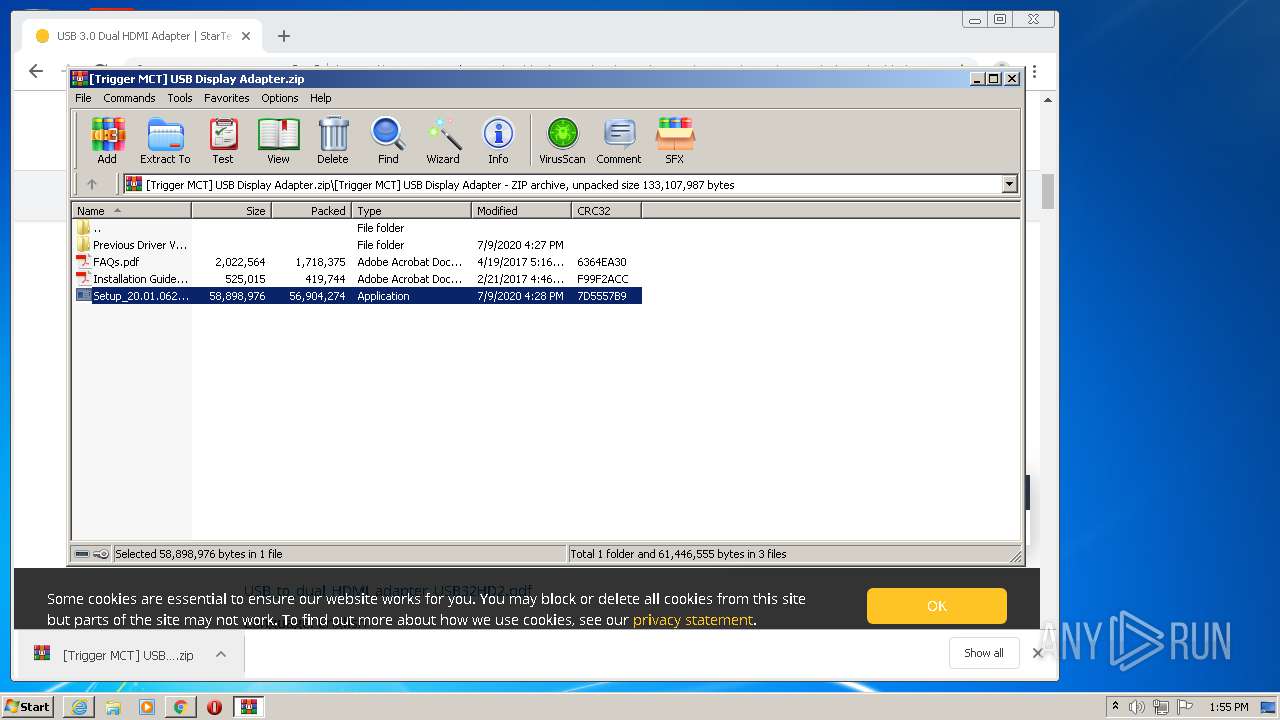Open the Chrome three-dot menu
This screenshot has height=720, width=1280.
1035,71
